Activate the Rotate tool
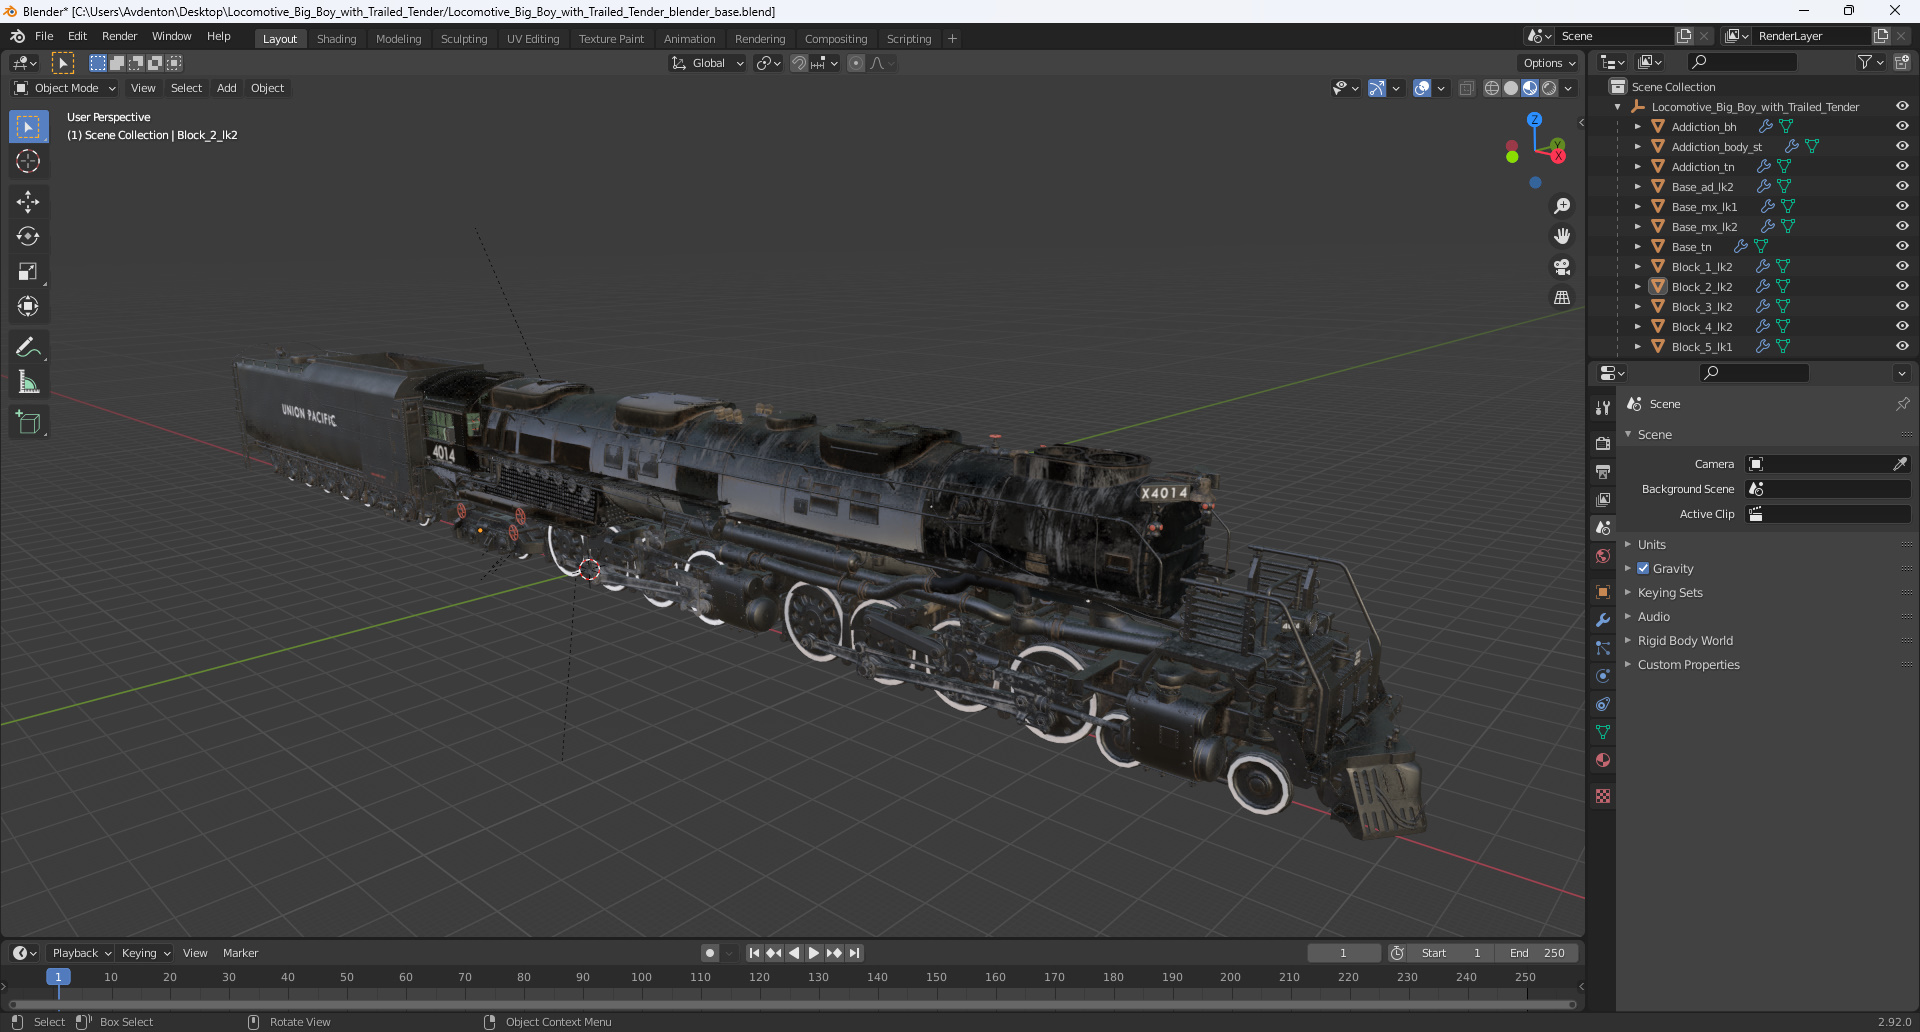The height and width of the screenshot is (1032, 1920). coord(28,236)
